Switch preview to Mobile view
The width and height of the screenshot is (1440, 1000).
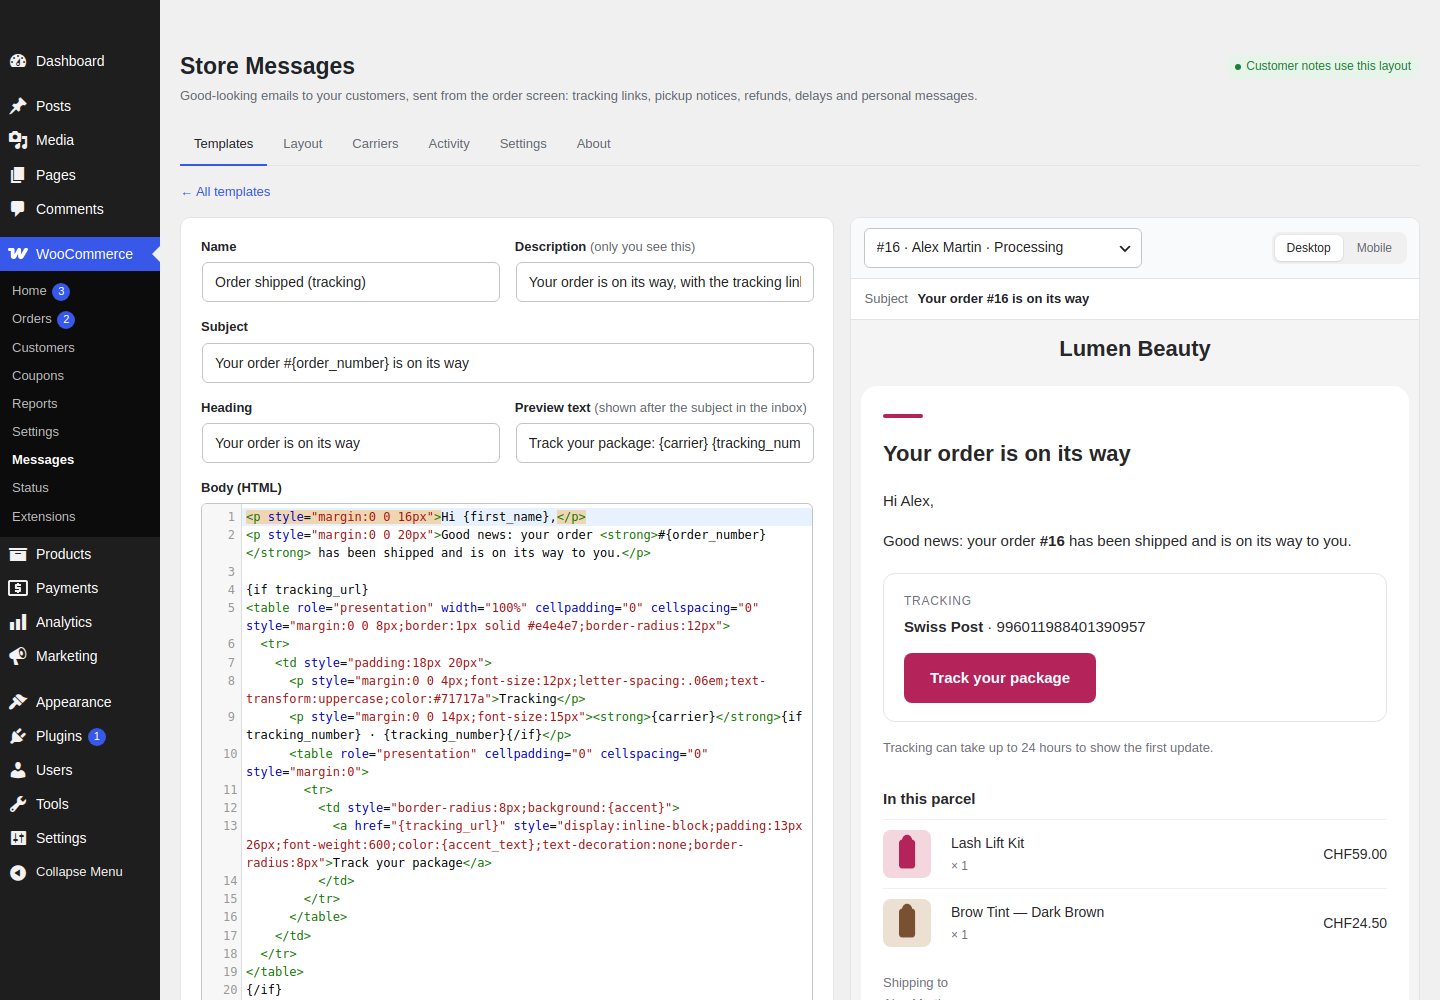1374,248
